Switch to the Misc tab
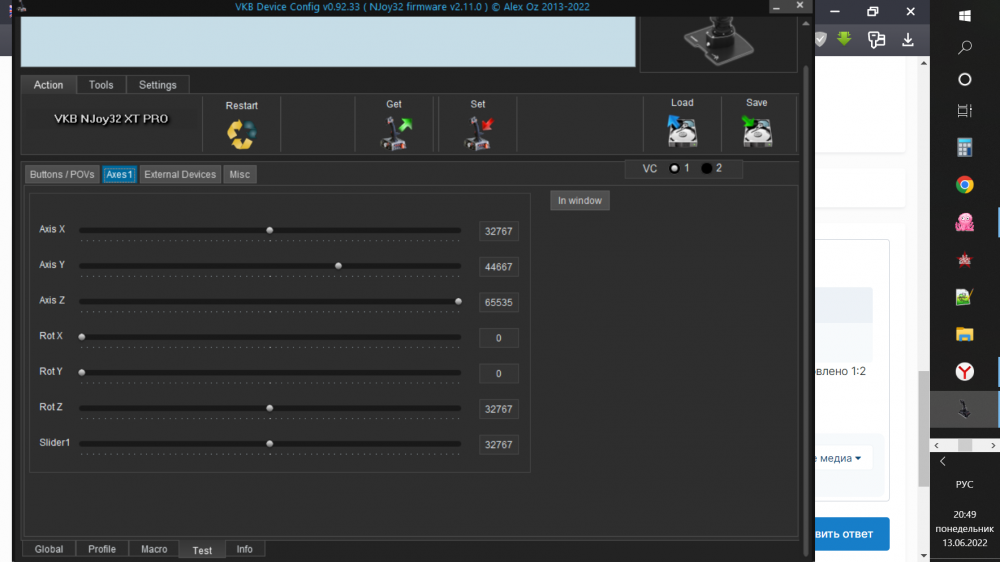This screenshot has width=1000, height=562. (240, 174)
